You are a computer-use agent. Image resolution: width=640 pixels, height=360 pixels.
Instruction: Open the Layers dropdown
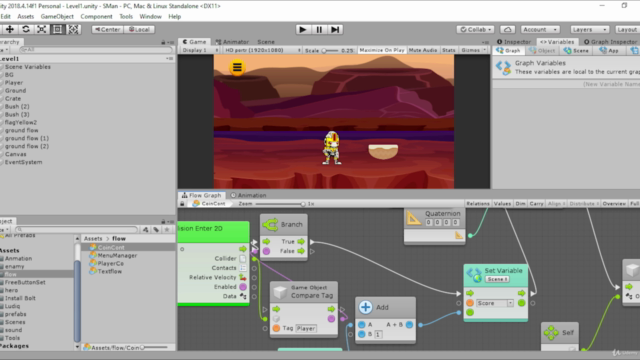[x=589, y=29]
